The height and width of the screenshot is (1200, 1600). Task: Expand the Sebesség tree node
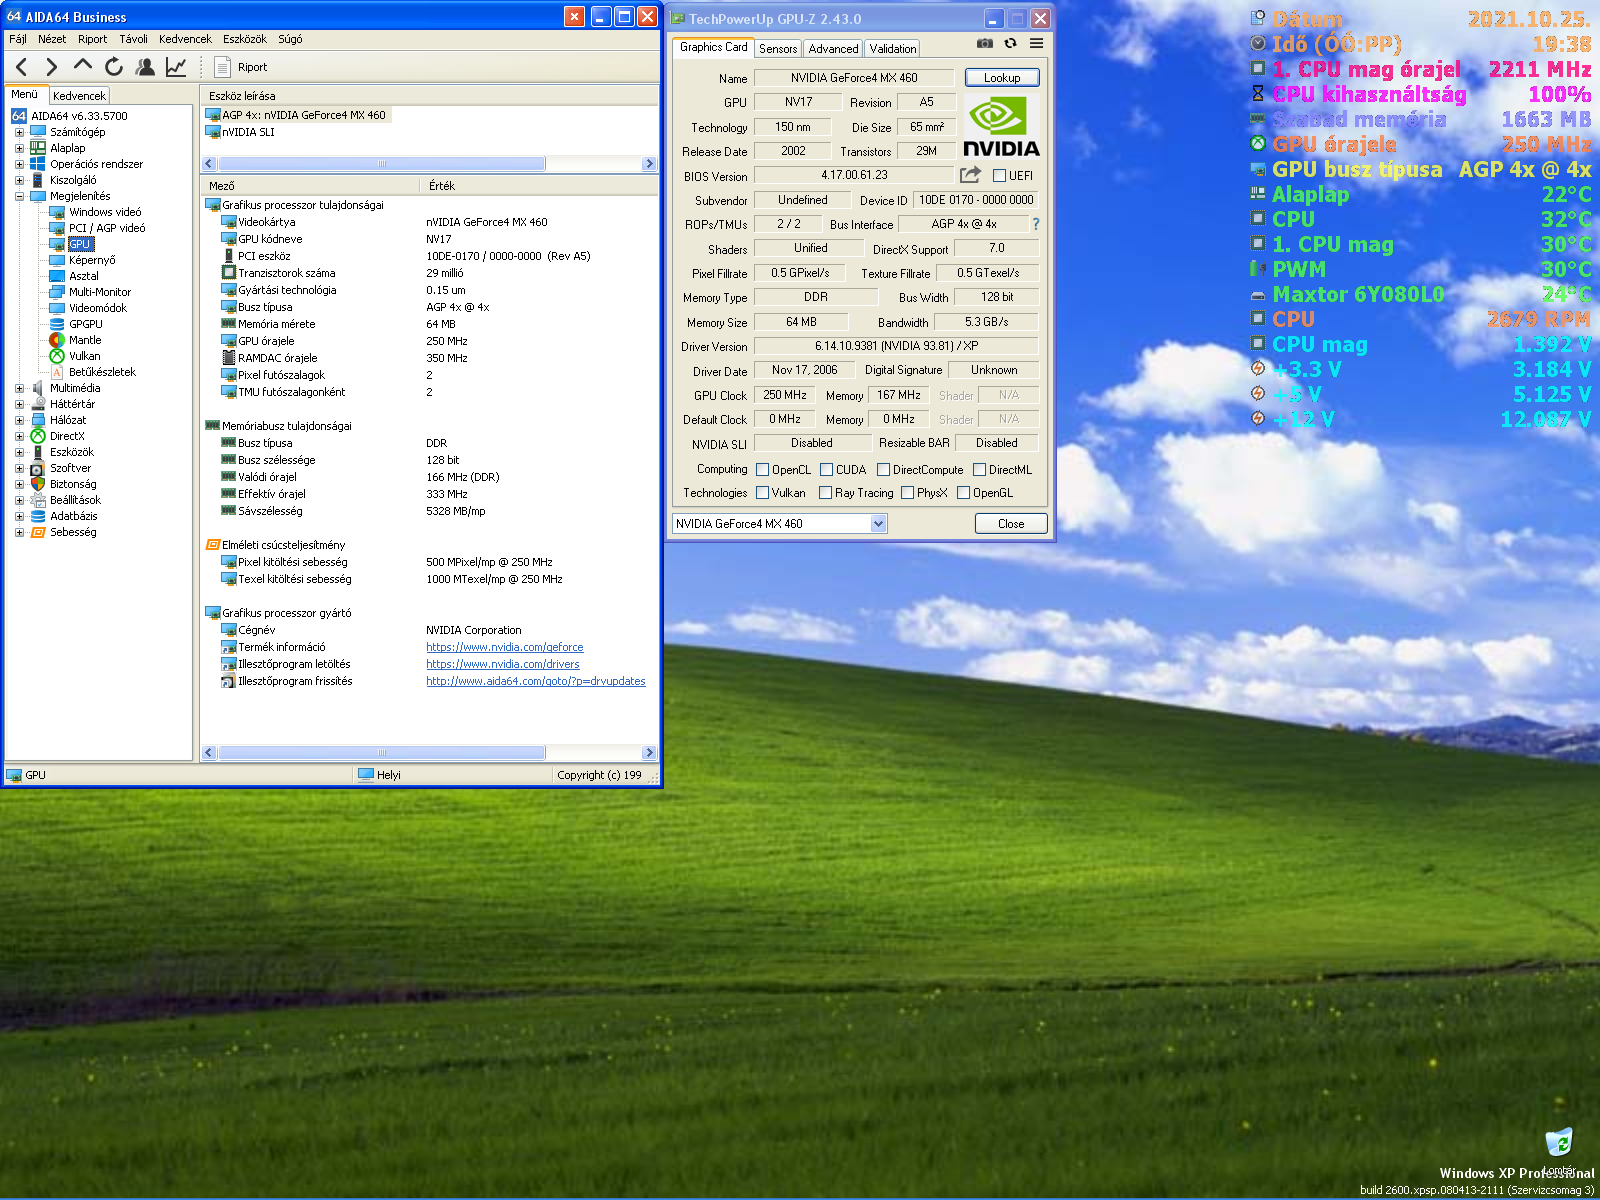pos(19,532)
